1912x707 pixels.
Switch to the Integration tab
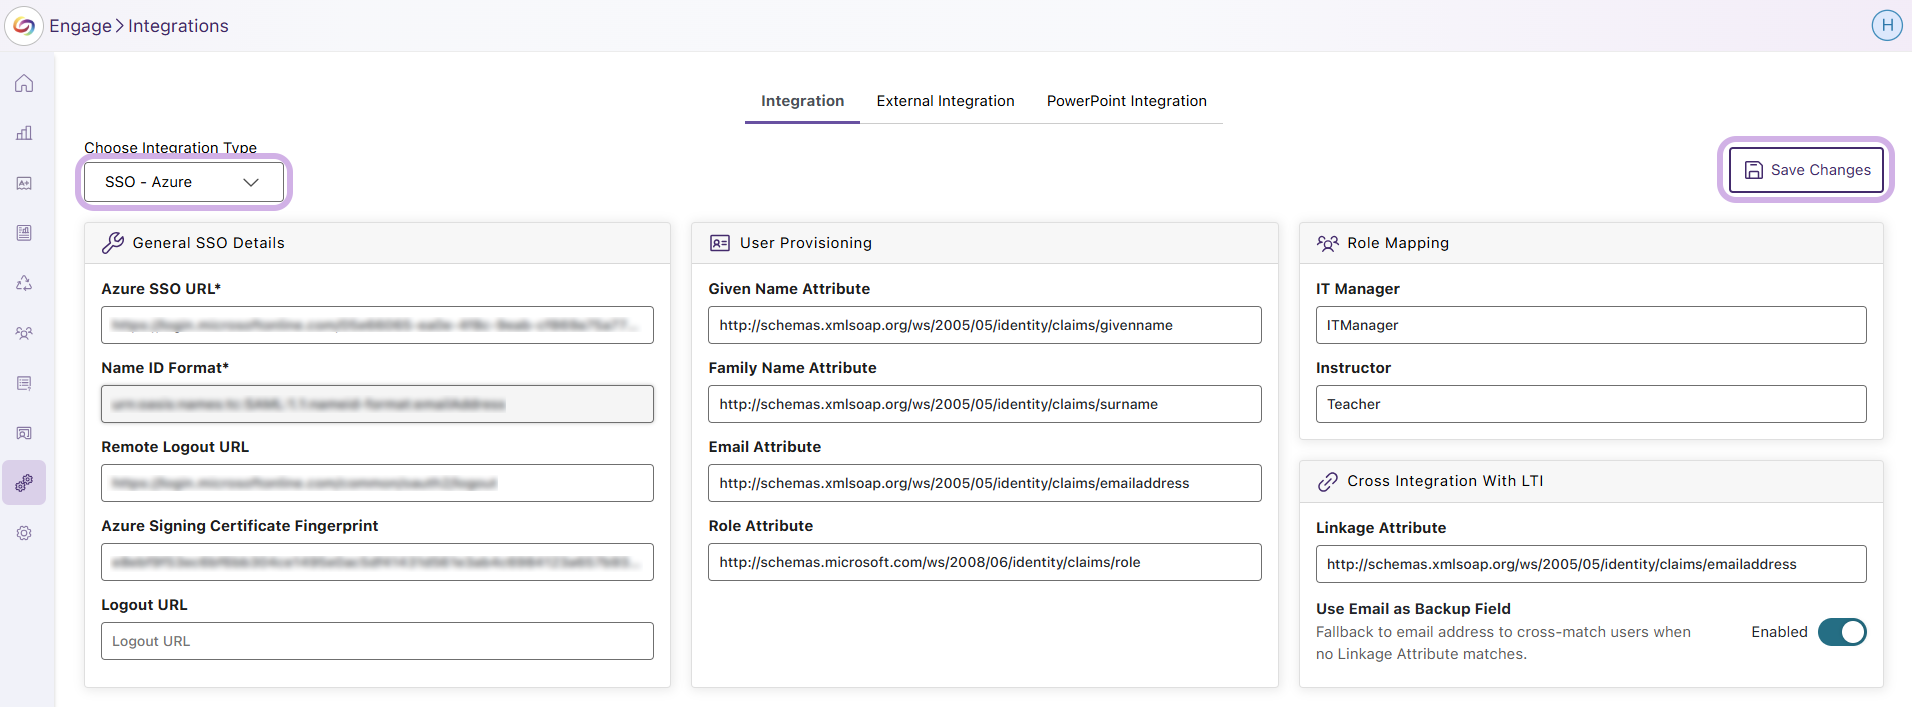tap(802, 101)
